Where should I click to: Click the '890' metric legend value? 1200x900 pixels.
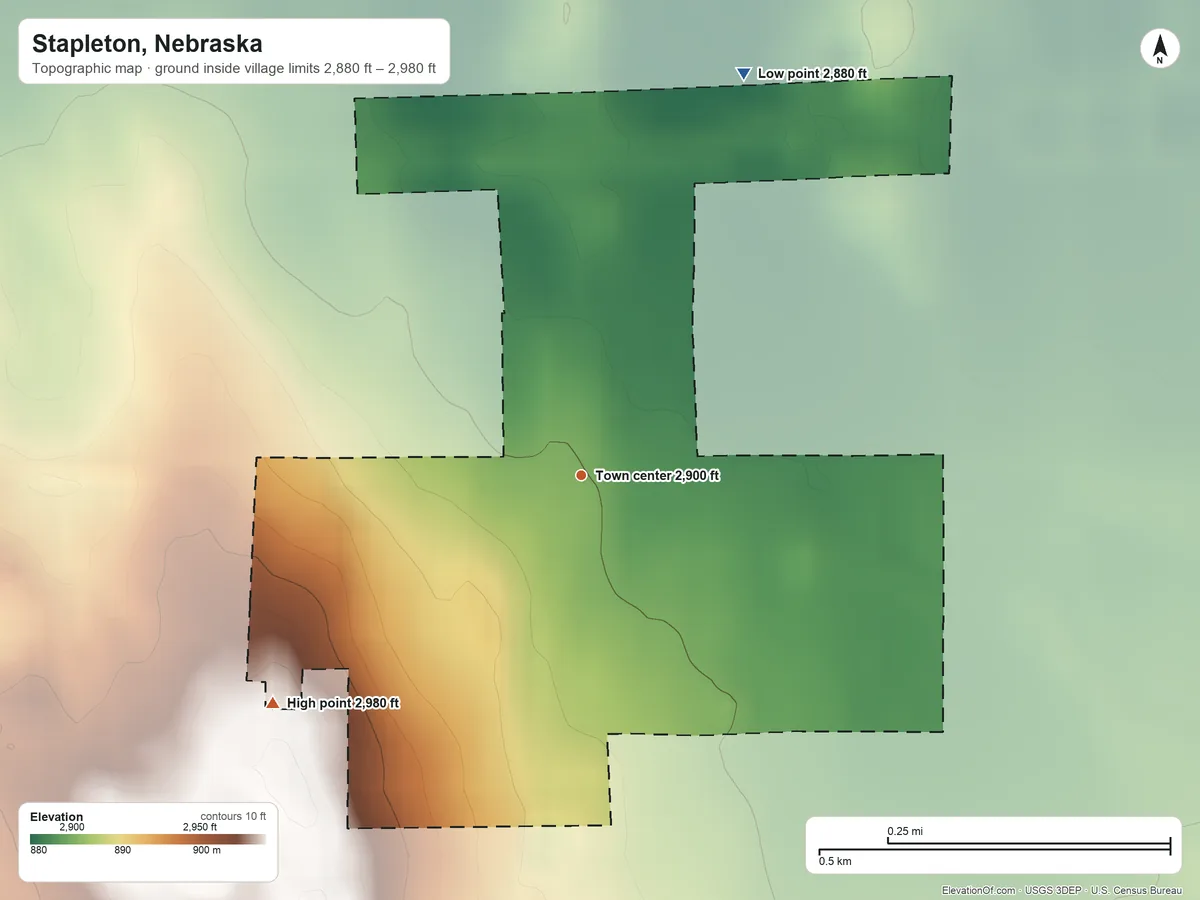(x=122, y=851)
